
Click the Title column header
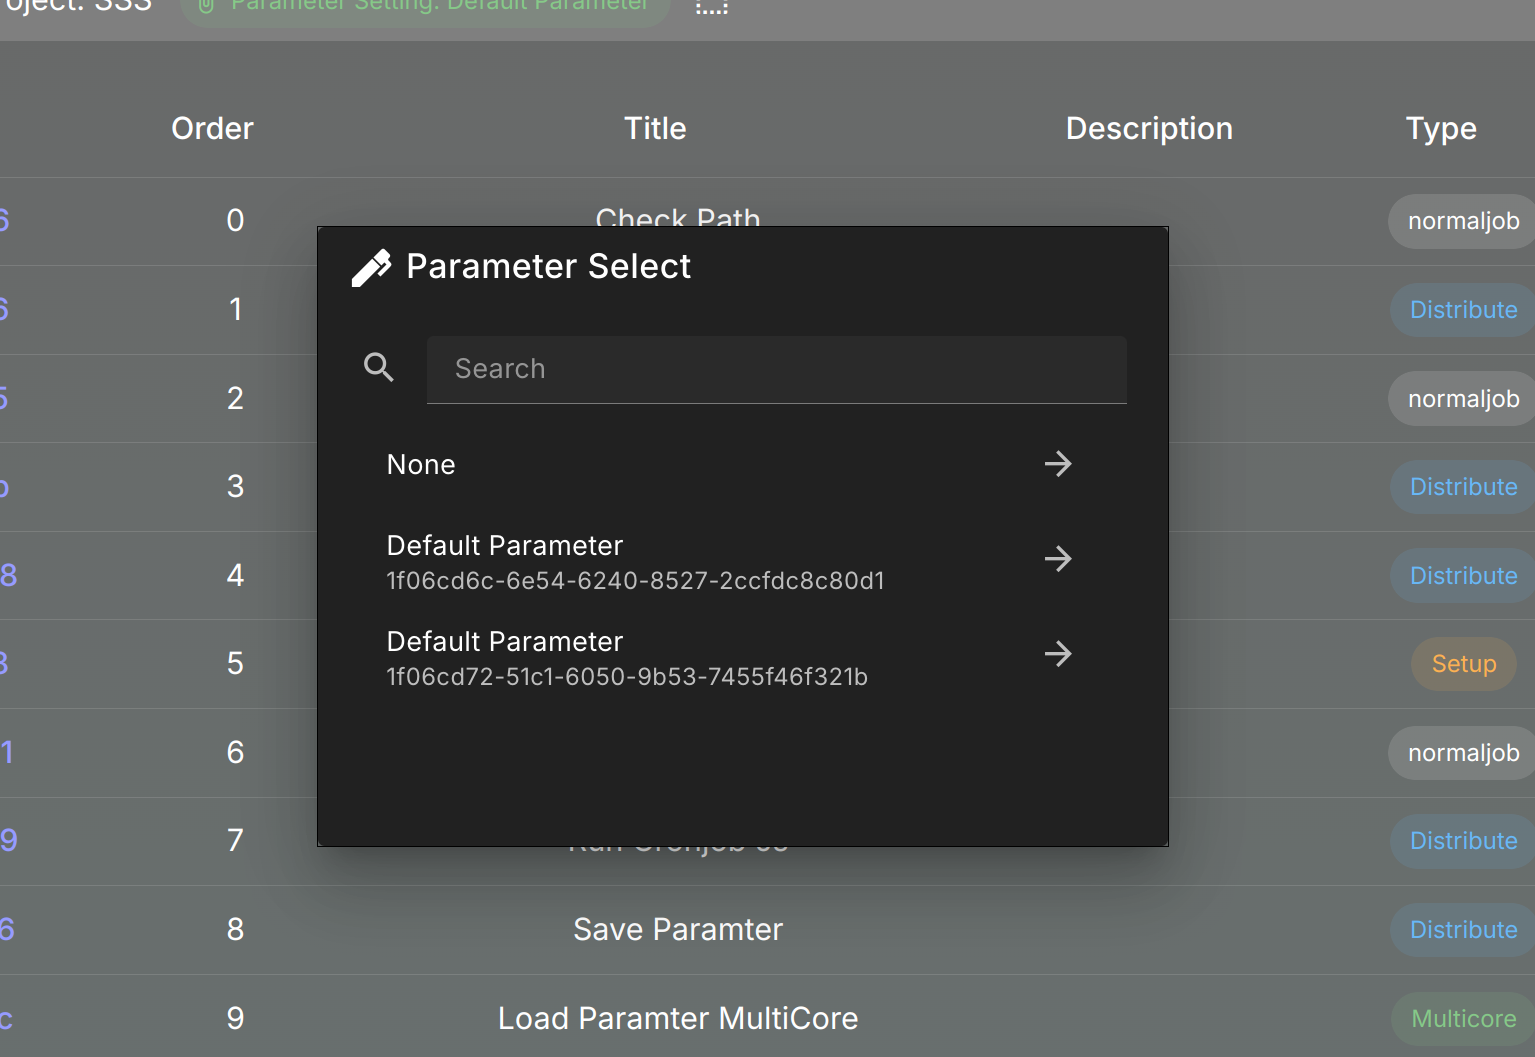click(x=655, y=128)
